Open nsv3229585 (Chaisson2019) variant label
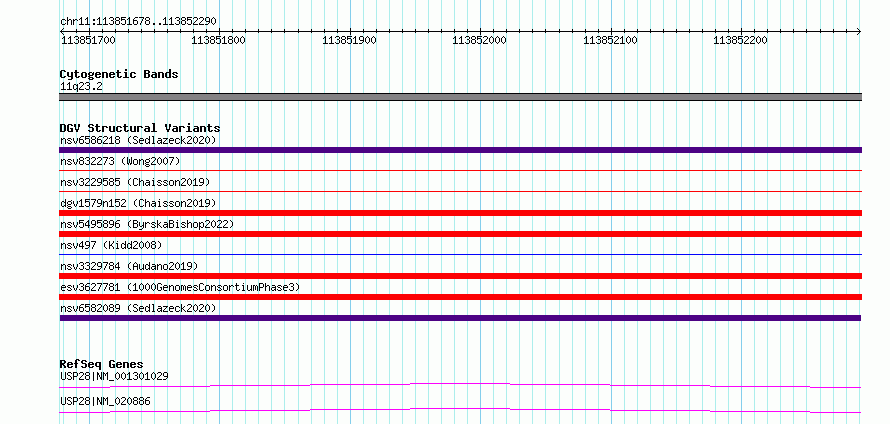 pyautogui.click(x=135, y=182)
